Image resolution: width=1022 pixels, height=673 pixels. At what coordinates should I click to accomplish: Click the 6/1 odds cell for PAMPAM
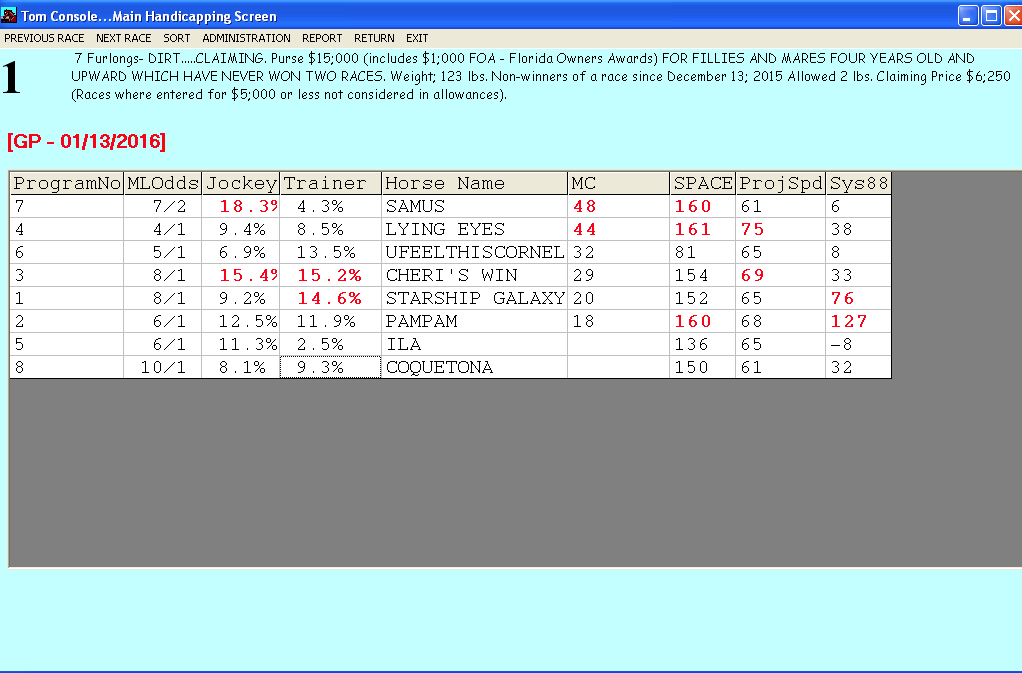[x=163, y=321]
